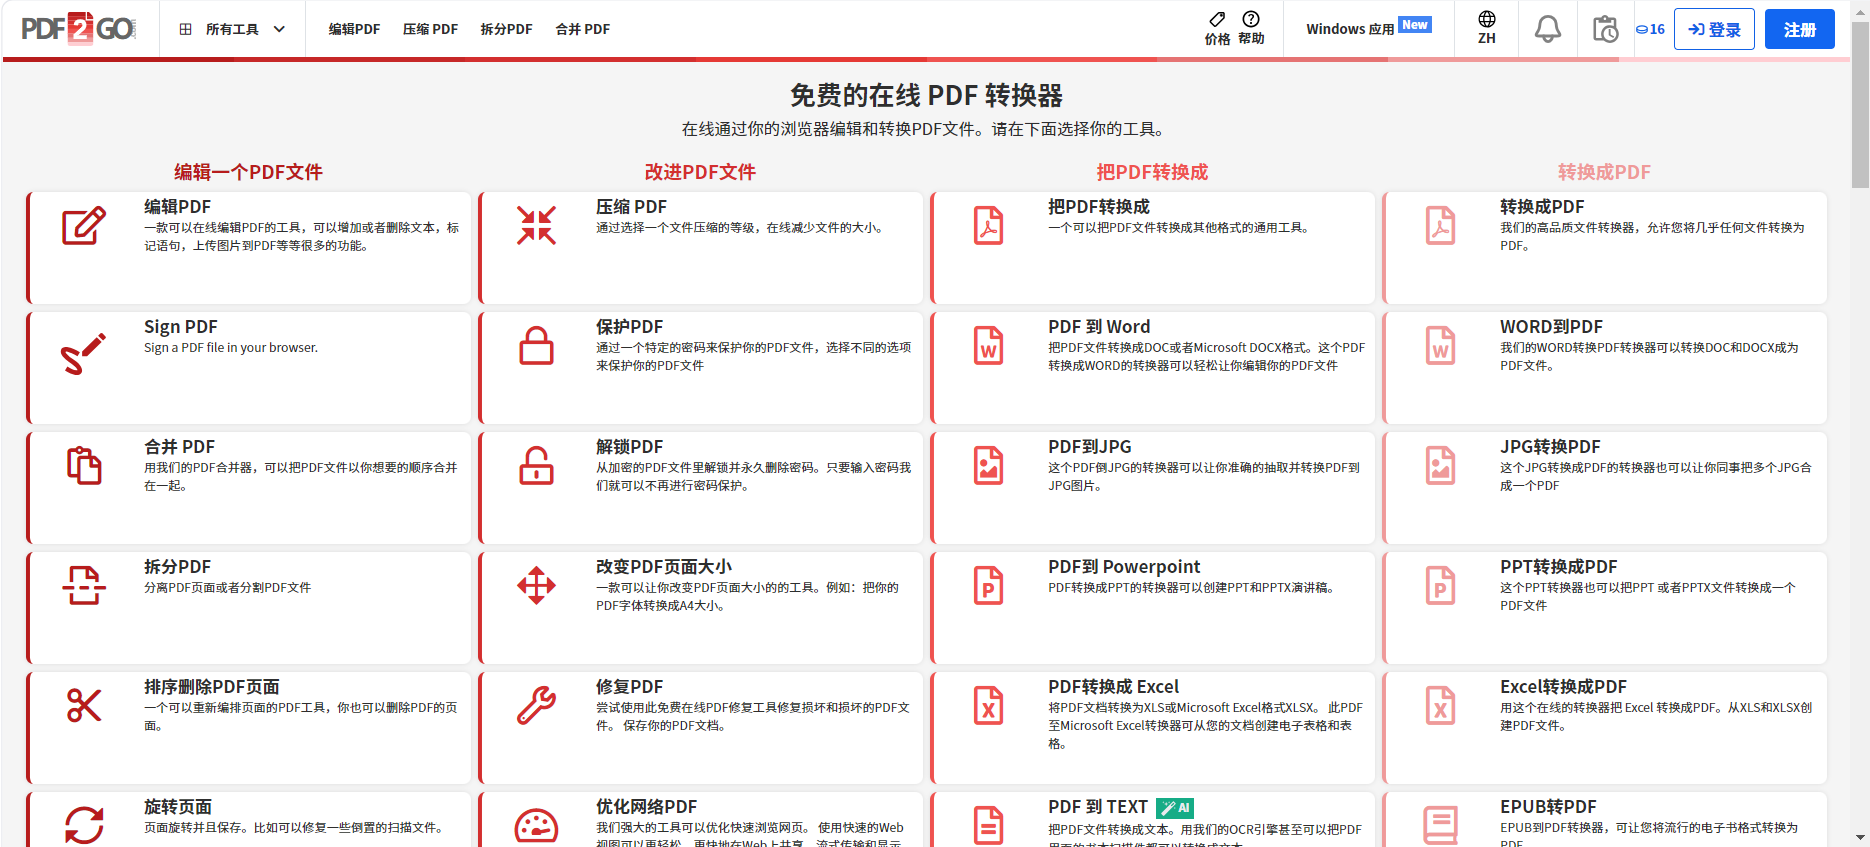Viewport: 1870px width, 847px height.
Task: Click the Compress PDF arrows icon
Action: point(536,226)
